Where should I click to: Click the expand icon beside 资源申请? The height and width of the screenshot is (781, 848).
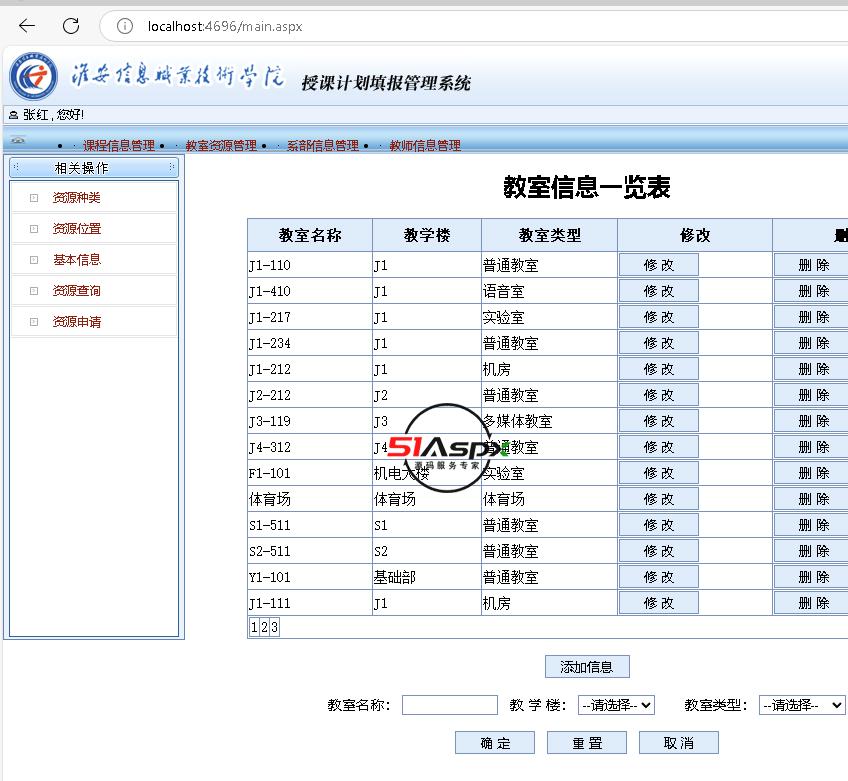click(34, 322)
